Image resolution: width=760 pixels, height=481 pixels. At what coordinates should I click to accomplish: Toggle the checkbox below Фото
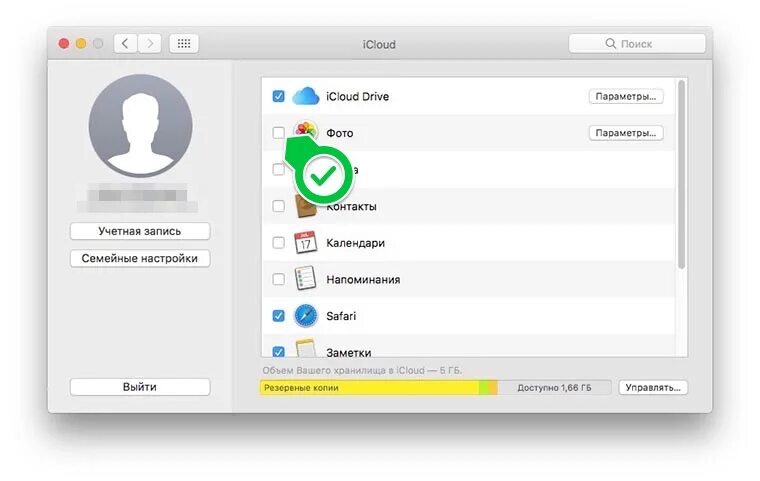(x=278, y=169)
